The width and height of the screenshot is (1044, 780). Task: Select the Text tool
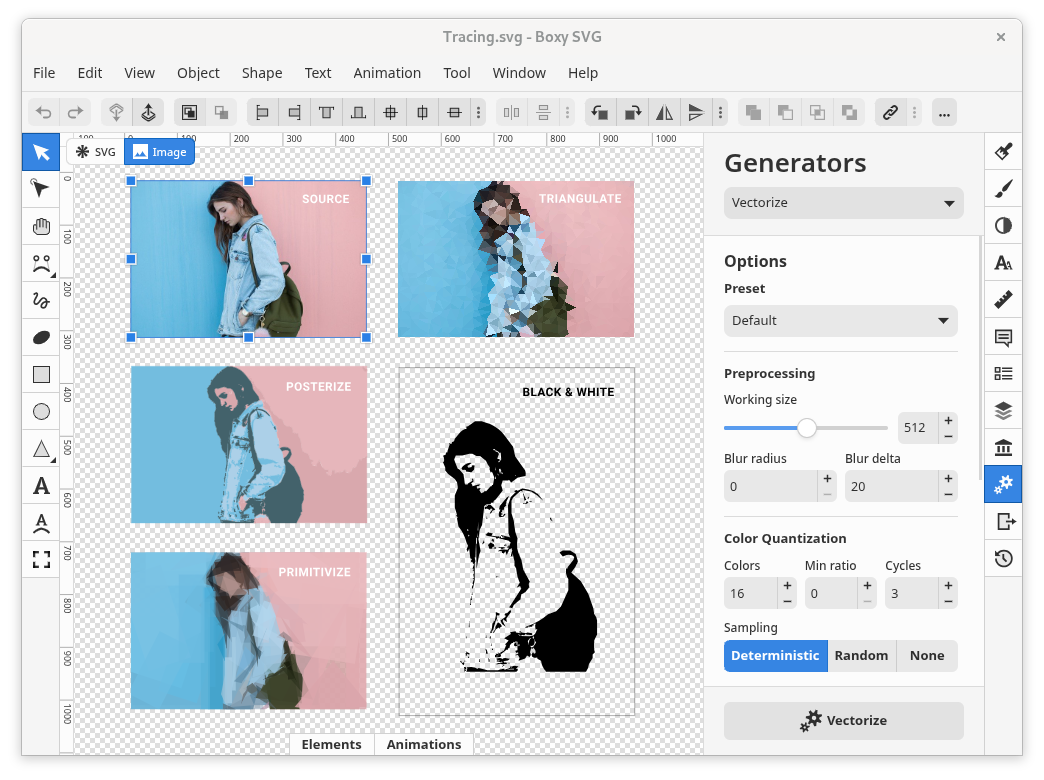click(41, 486)
